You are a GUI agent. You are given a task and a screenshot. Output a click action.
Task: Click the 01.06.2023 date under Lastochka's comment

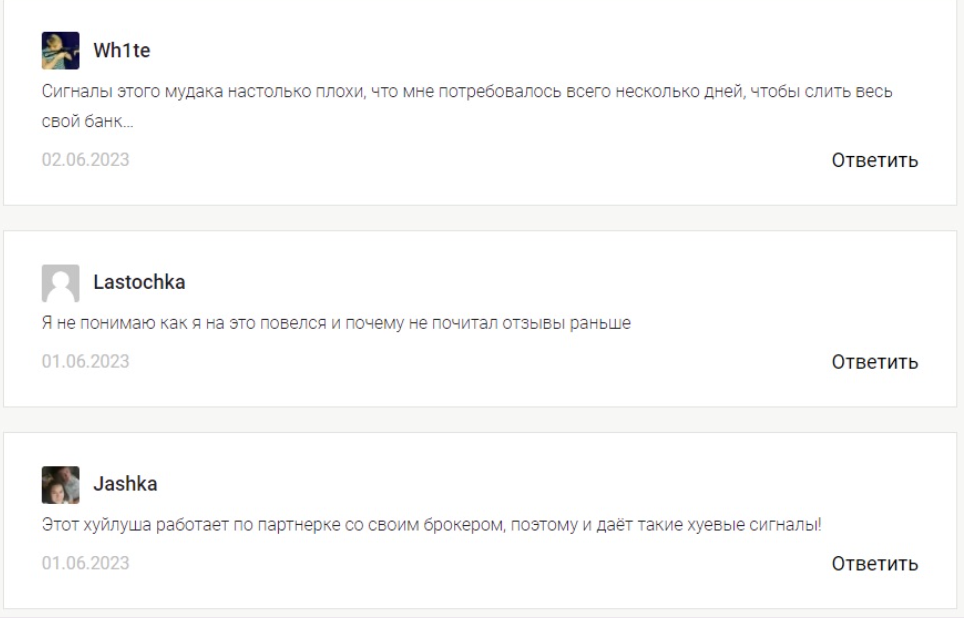click(x=85, y=361)
